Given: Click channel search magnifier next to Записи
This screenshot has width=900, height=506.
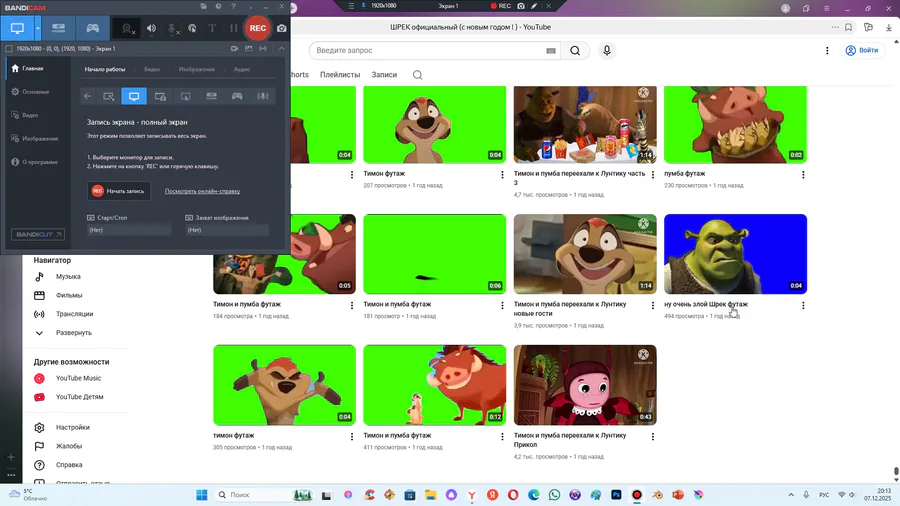Looking at the screenshot, I should point(418,75).
